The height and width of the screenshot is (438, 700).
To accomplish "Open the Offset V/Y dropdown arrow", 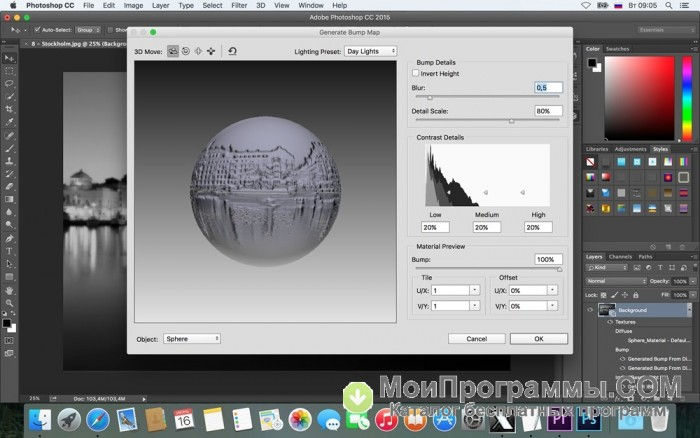I will (x=552, y=306).
